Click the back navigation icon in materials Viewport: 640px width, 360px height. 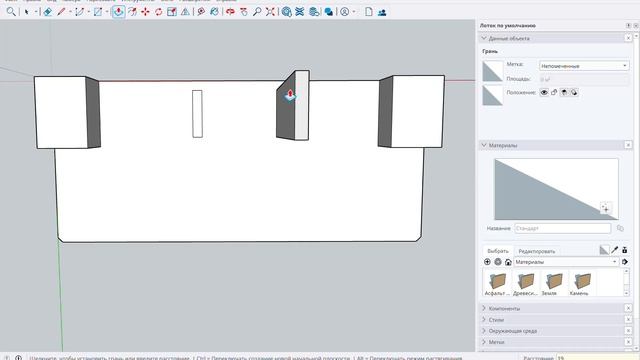tap(487, 262)
